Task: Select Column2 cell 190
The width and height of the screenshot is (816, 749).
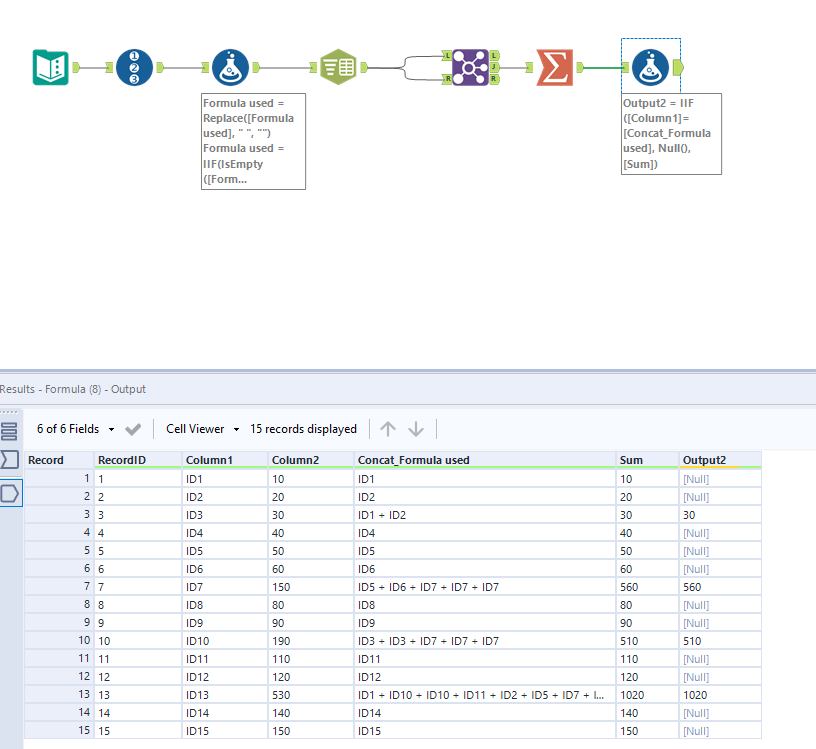Action: [x=311, y=641]
